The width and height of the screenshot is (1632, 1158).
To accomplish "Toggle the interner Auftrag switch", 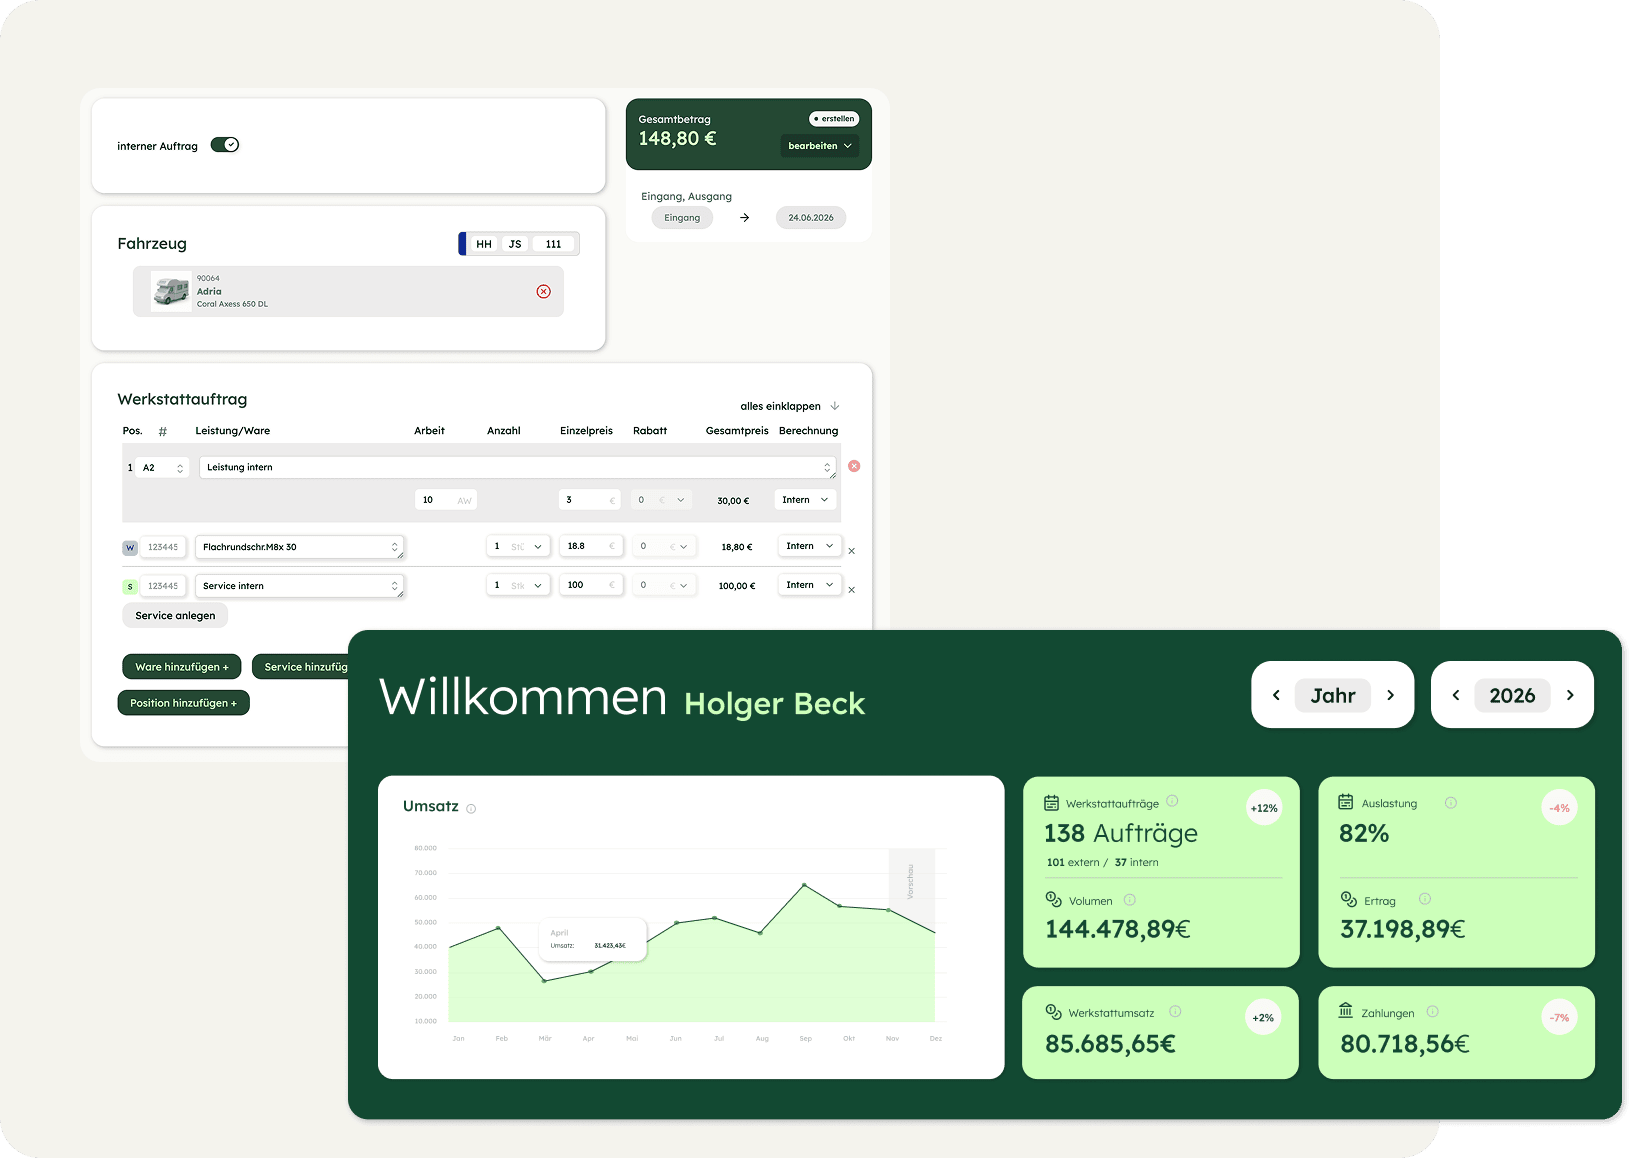I will point(225,145).
